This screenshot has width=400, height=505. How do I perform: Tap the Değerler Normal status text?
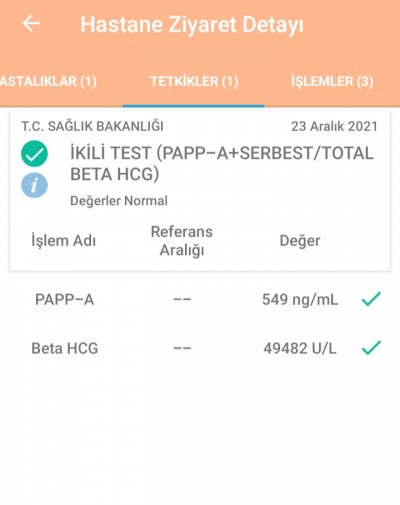119,201
